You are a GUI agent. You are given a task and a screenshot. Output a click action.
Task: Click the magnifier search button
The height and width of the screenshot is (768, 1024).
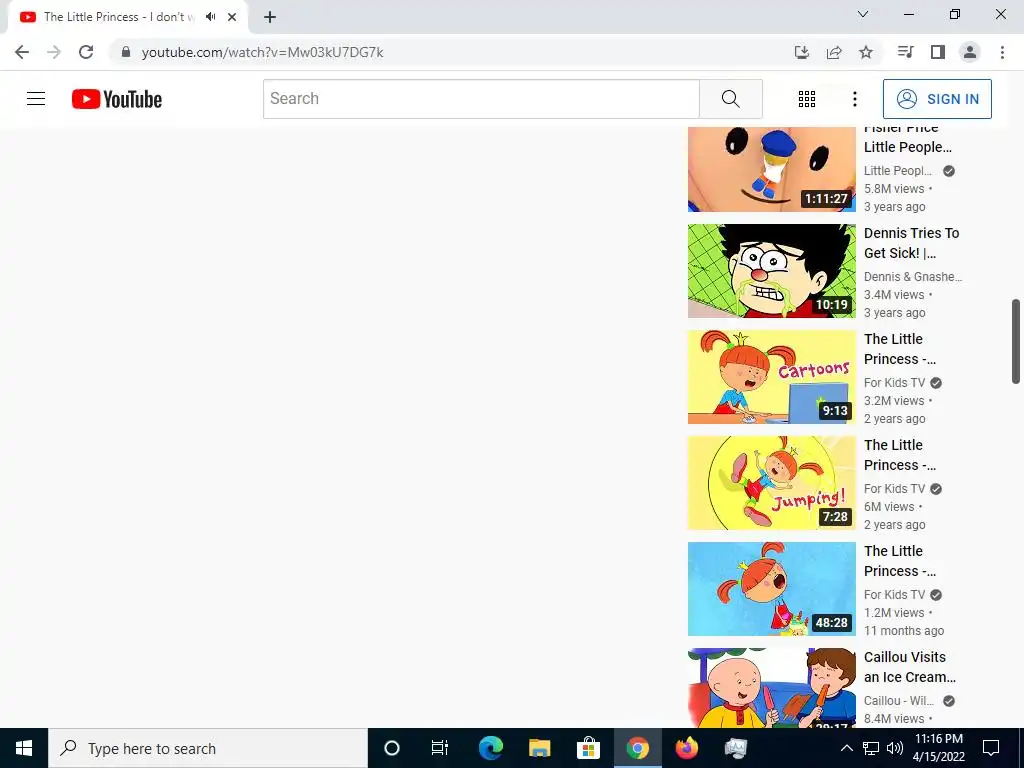click(x=731, y=99)
